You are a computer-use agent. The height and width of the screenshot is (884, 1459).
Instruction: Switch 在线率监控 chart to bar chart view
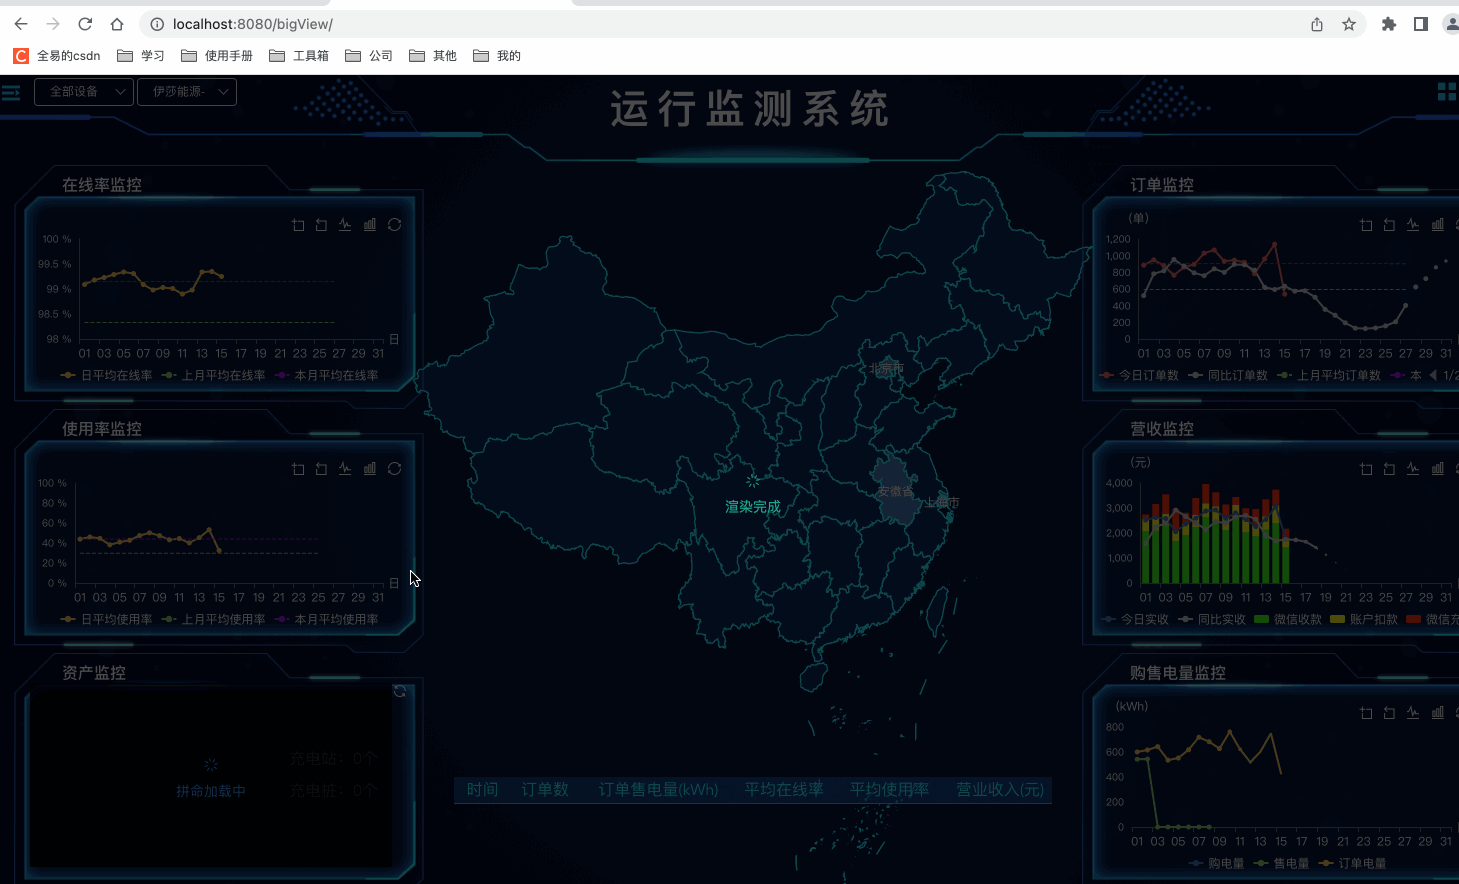coord(370,225)
